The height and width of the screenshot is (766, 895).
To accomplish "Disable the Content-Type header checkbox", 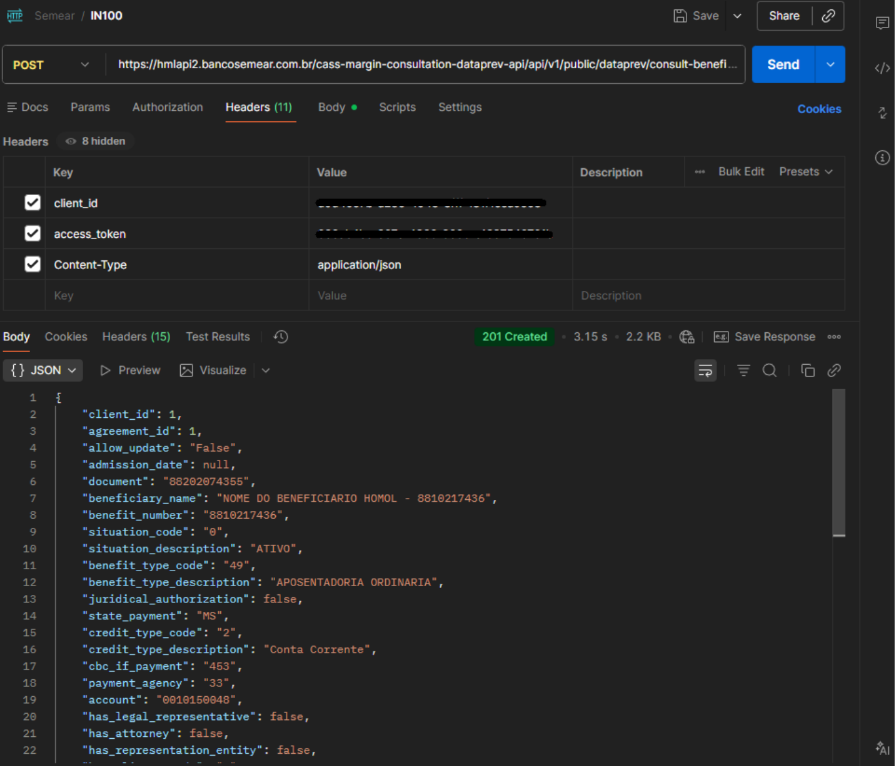I will pyautogui.click(x=33, y=265).
